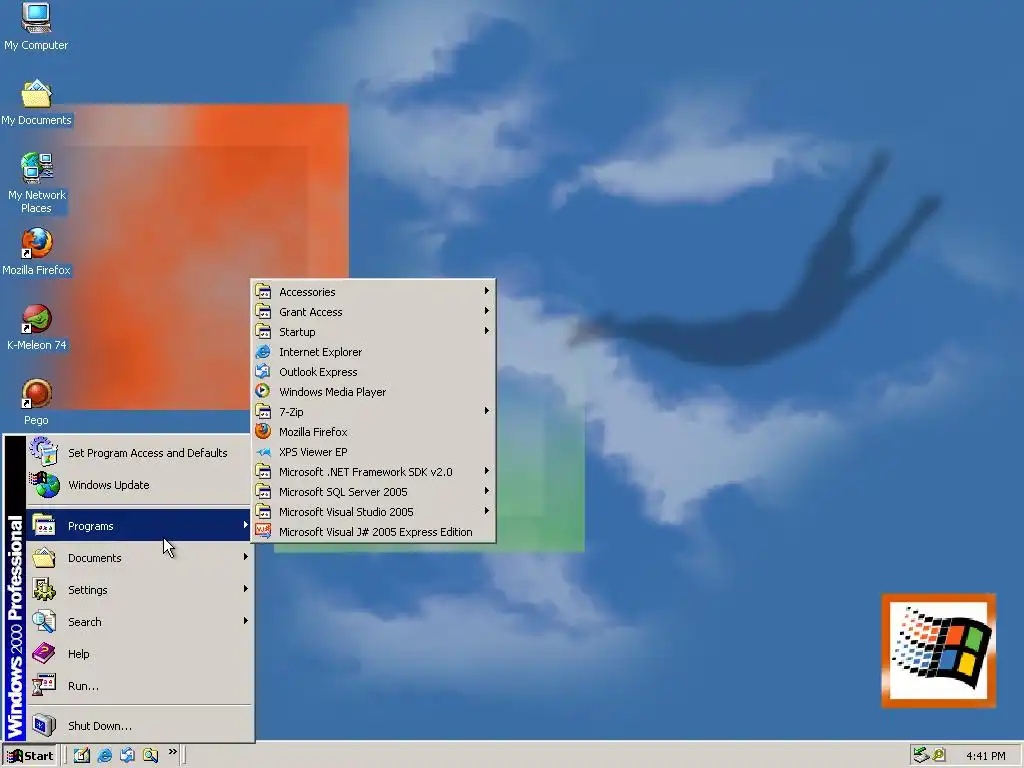Click the My Network Places desktop icon
The image size is (1024, 768).
[37, 183]
